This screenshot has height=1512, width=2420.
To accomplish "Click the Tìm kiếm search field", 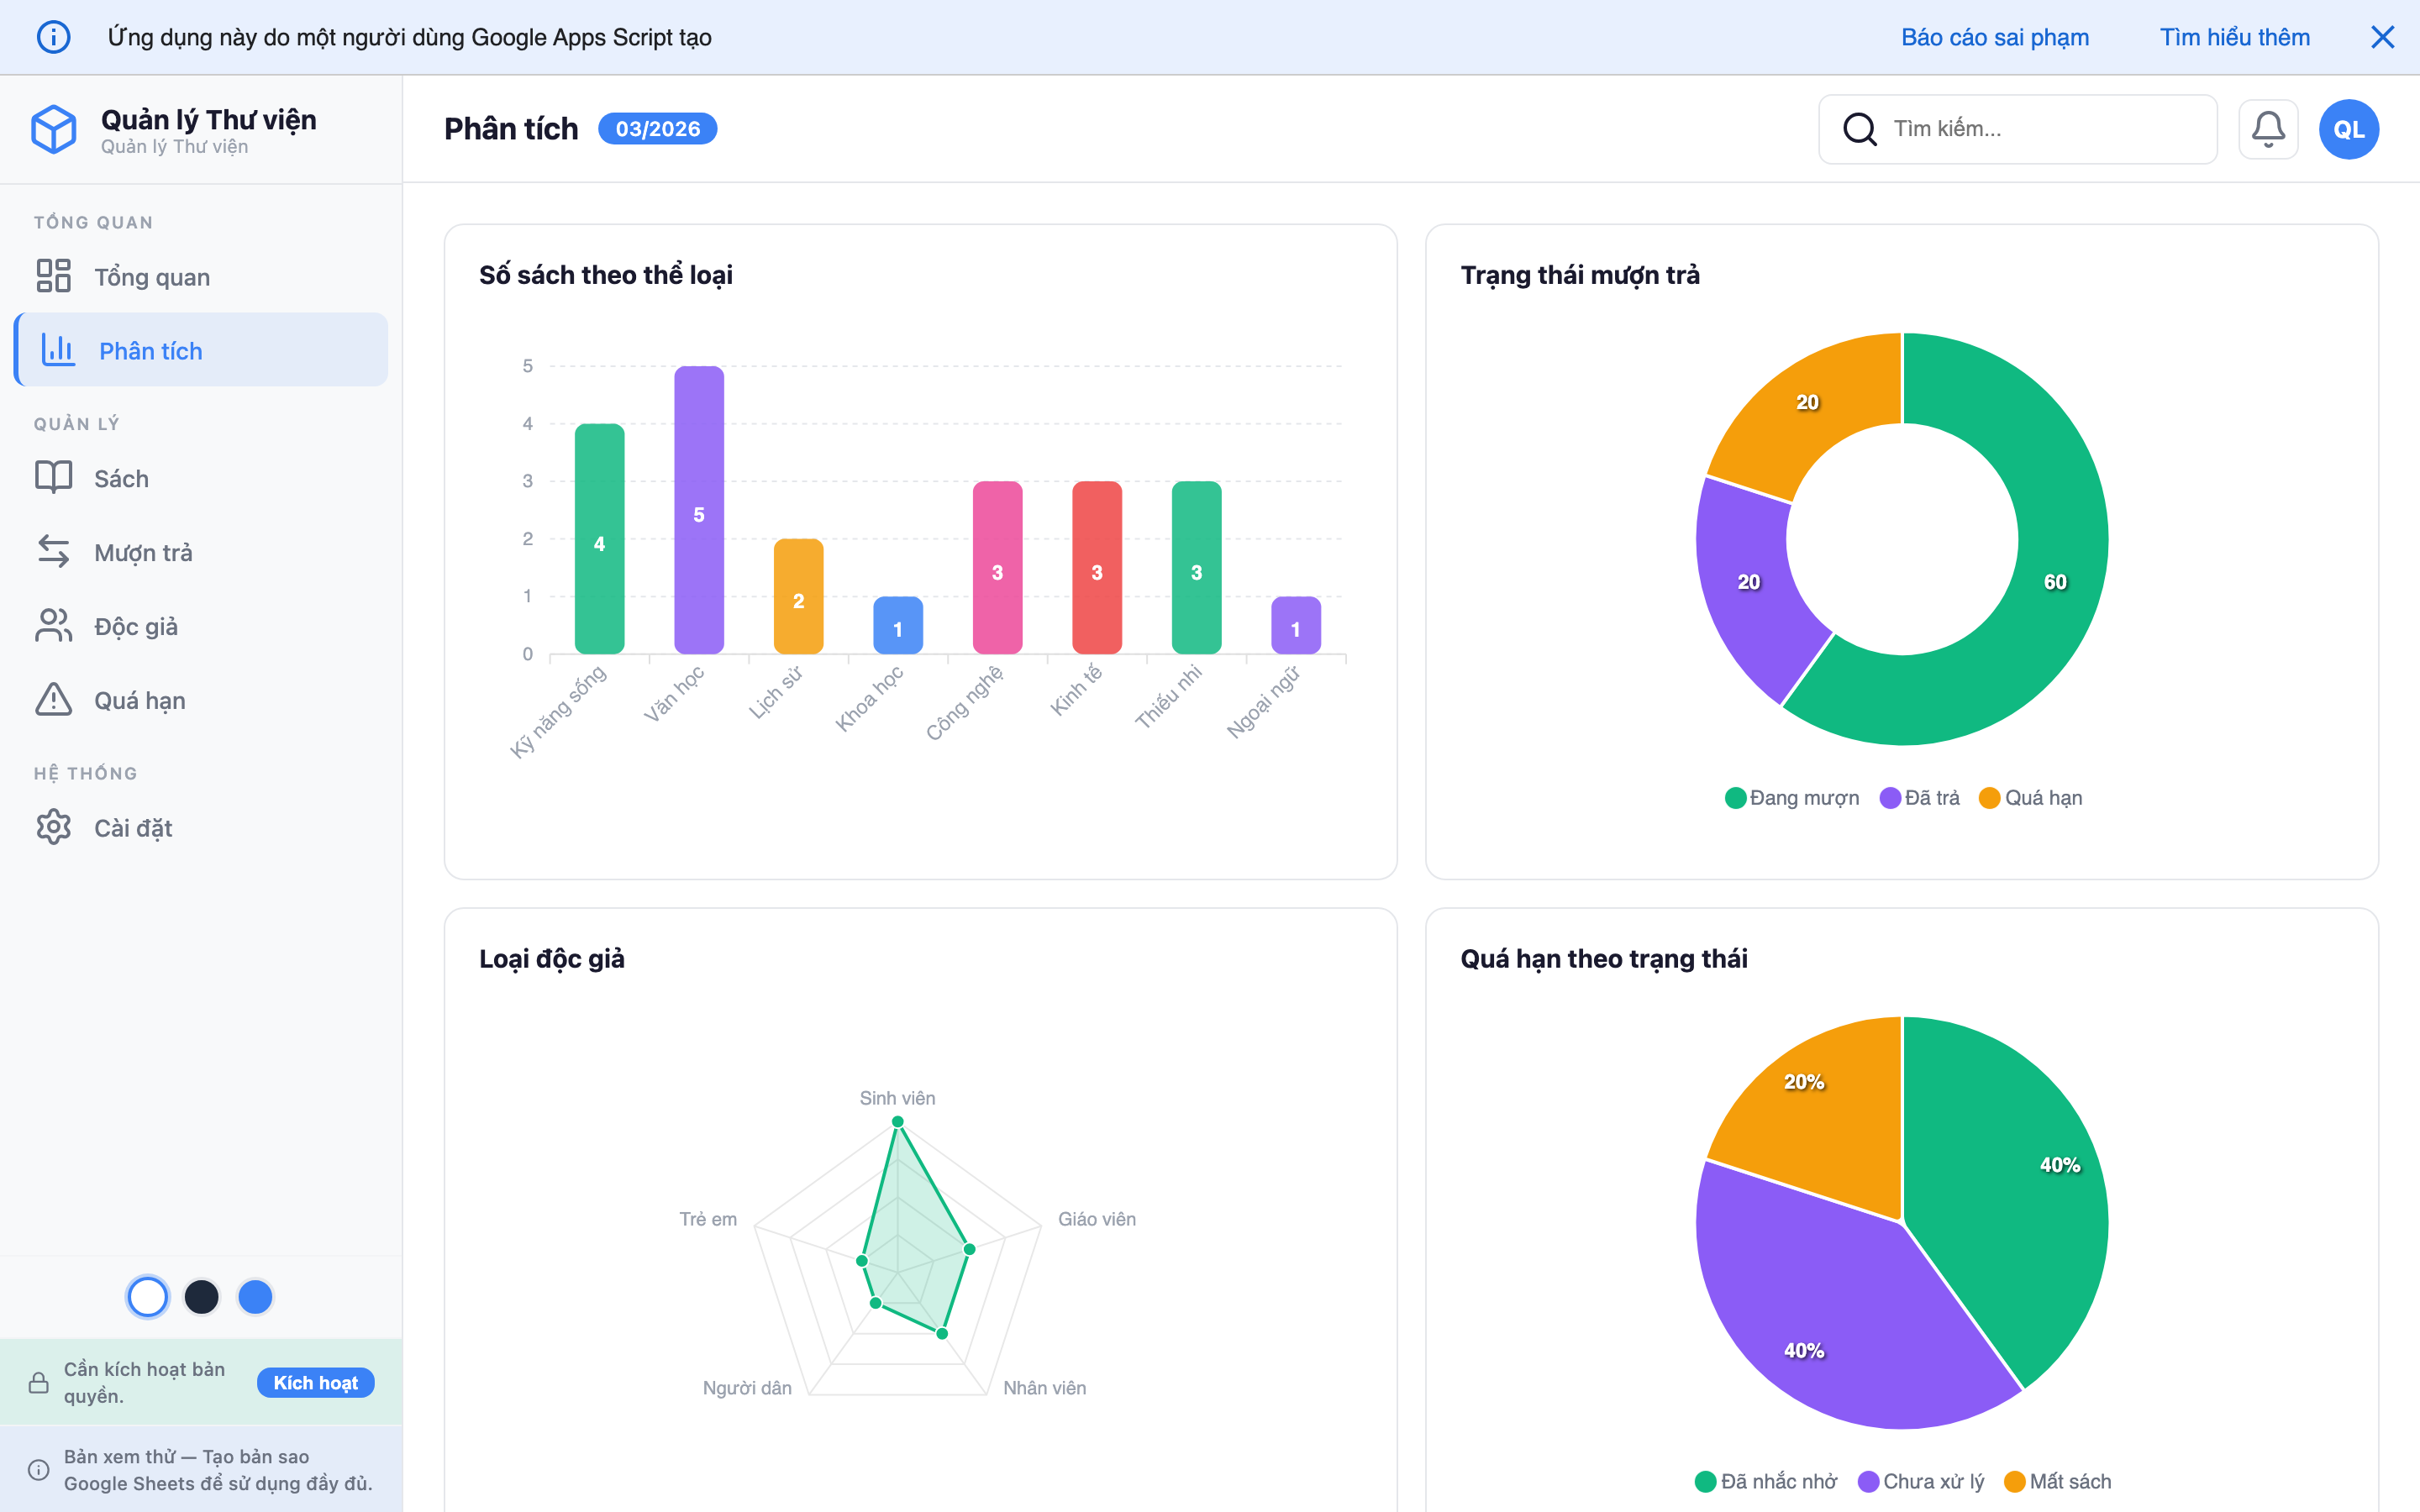I will click(2040, 129).
